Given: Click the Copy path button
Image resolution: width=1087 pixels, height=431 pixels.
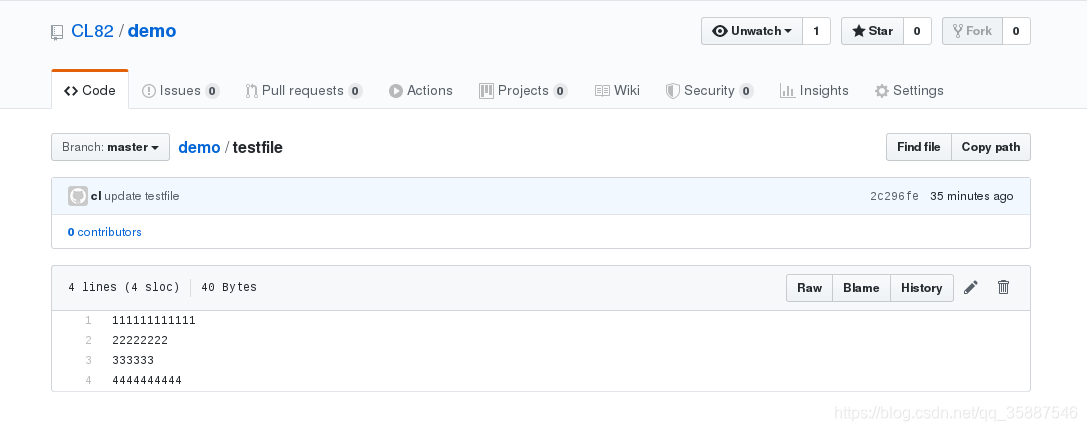Looking at the screenshot, I should click(x=991, y=147).
